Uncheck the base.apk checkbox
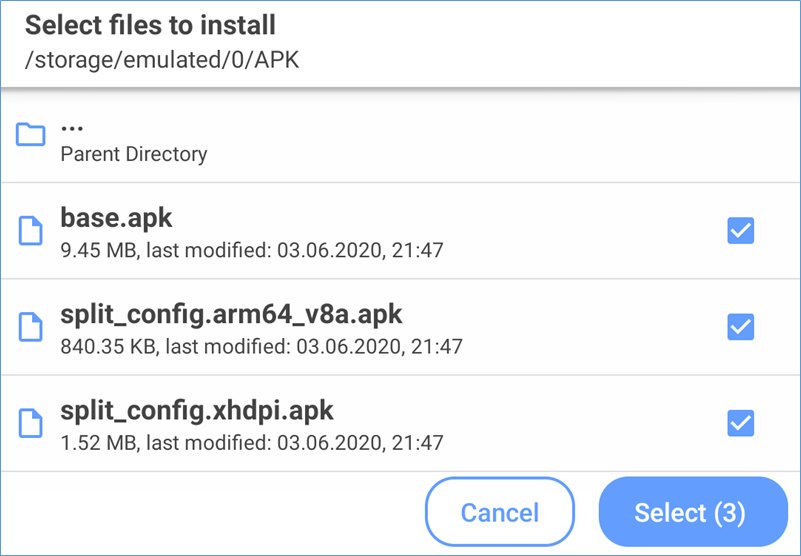 coord(740,231)
